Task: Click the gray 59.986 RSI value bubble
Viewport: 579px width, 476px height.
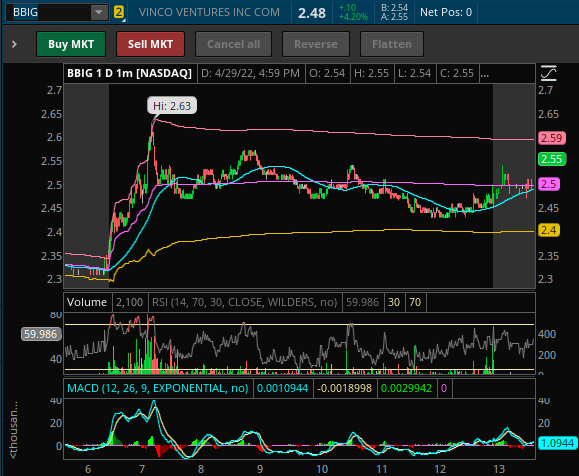Action: pyautogui.click(x=41, y=334)
